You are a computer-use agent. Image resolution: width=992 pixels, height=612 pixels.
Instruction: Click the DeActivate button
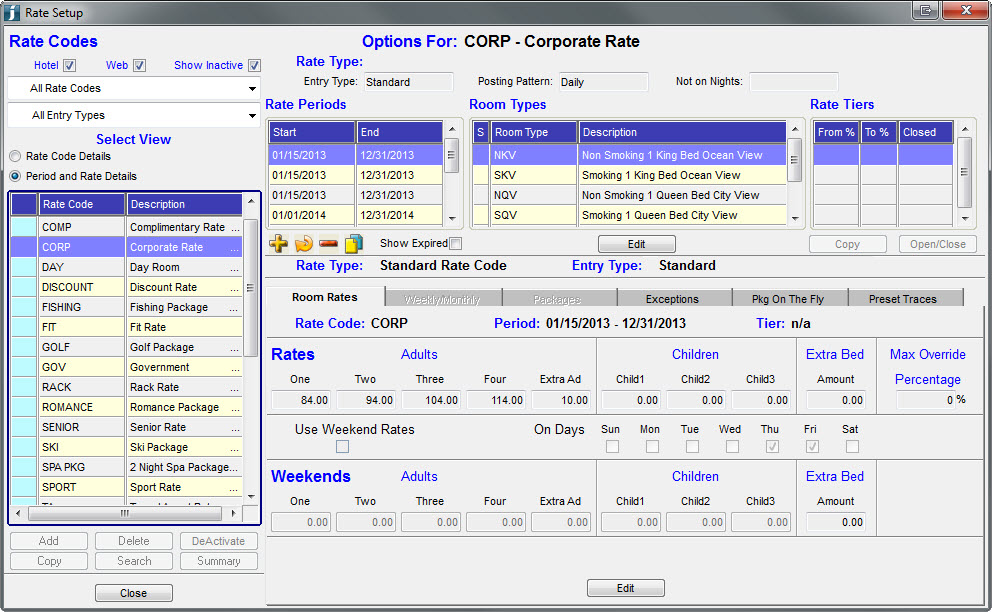(x=218, y=541)
